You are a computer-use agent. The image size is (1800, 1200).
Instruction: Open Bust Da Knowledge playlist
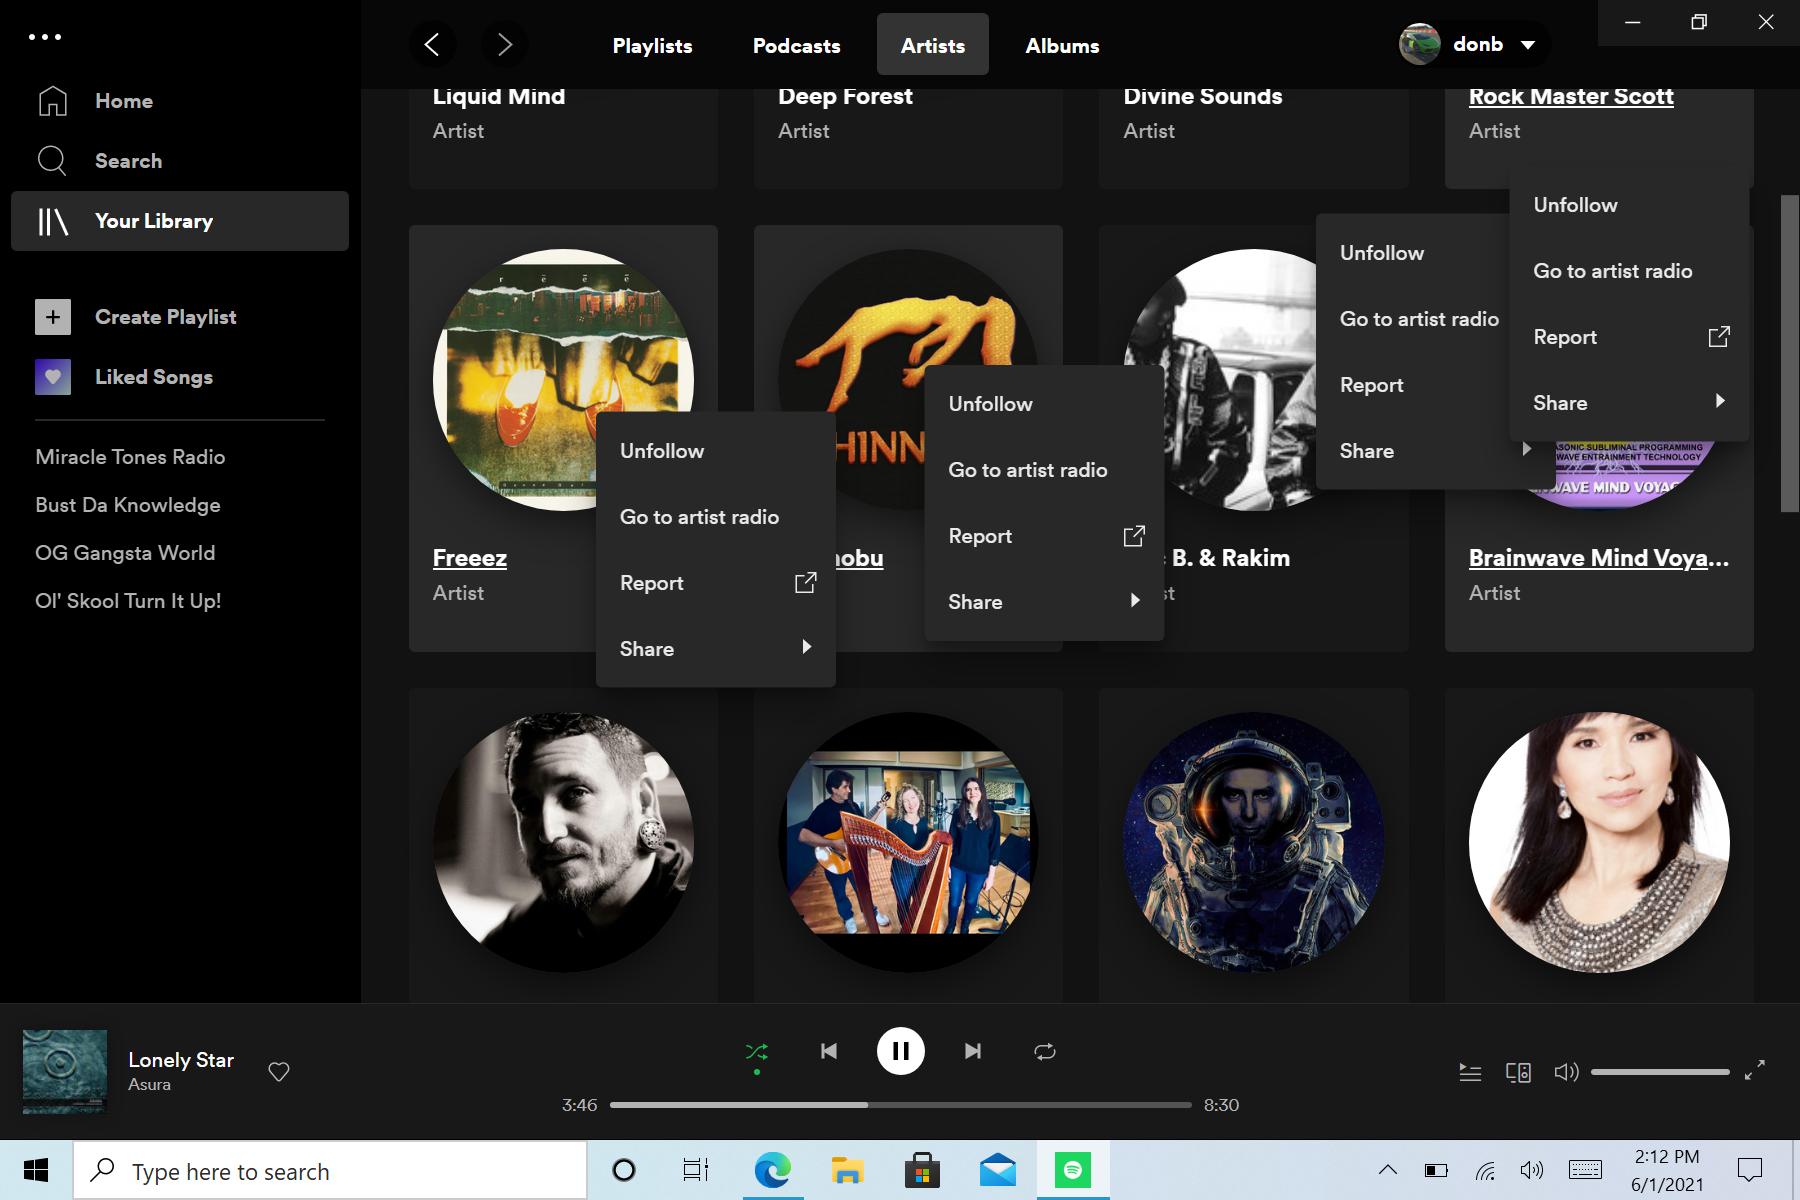(128, 505)
